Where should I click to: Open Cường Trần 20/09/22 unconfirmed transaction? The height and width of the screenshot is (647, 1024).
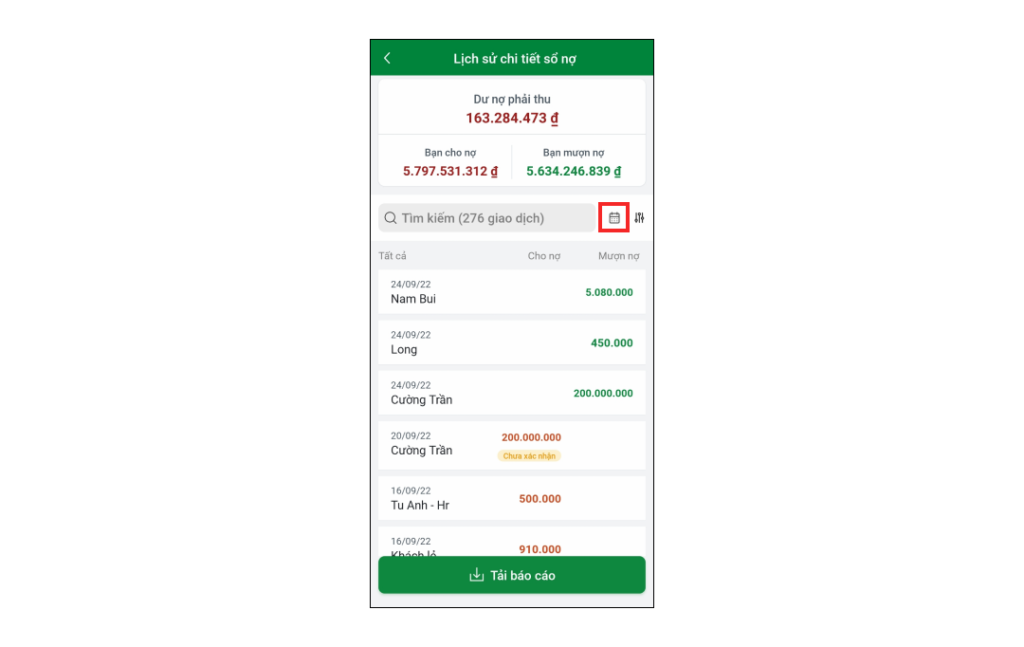(x=512, y=445)
